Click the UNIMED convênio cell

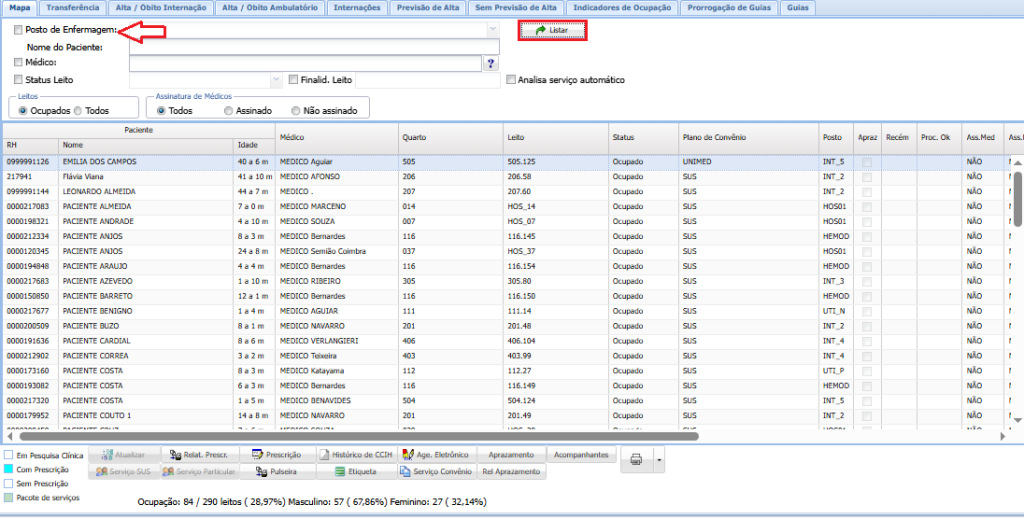coord(749,161)
